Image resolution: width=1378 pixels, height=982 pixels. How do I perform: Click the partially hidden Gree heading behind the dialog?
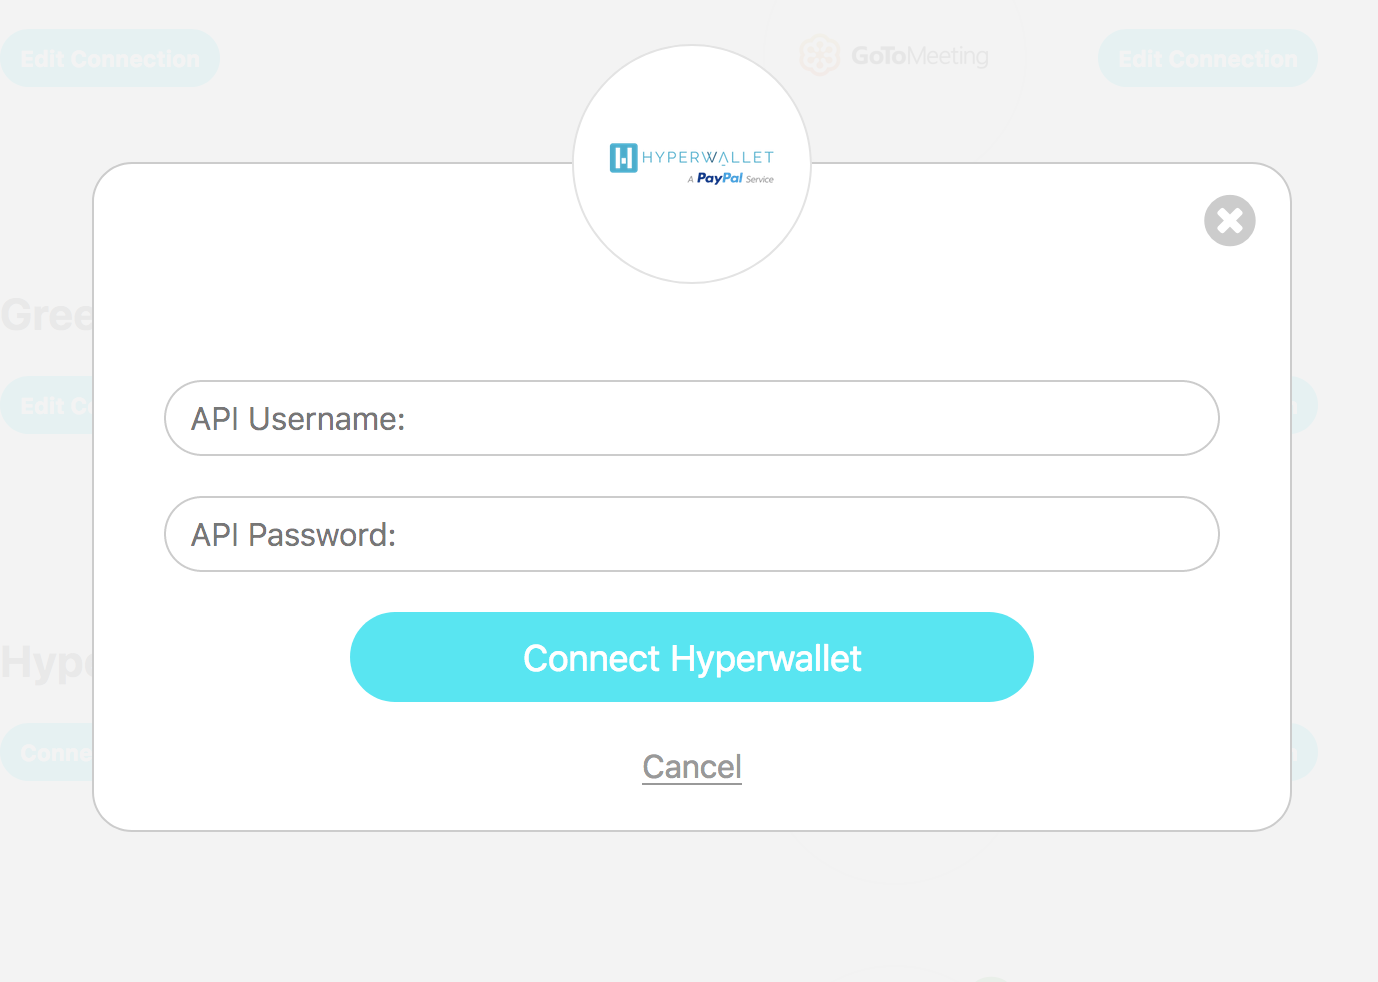[46, 316]
